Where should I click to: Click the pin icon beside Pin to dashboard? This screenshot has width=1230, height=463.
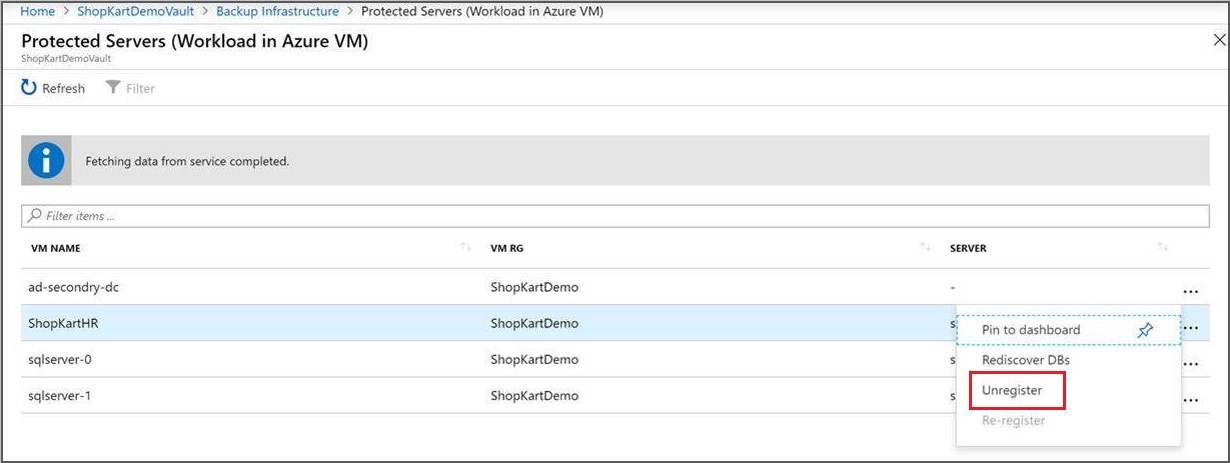click(x=1146, y=330)
